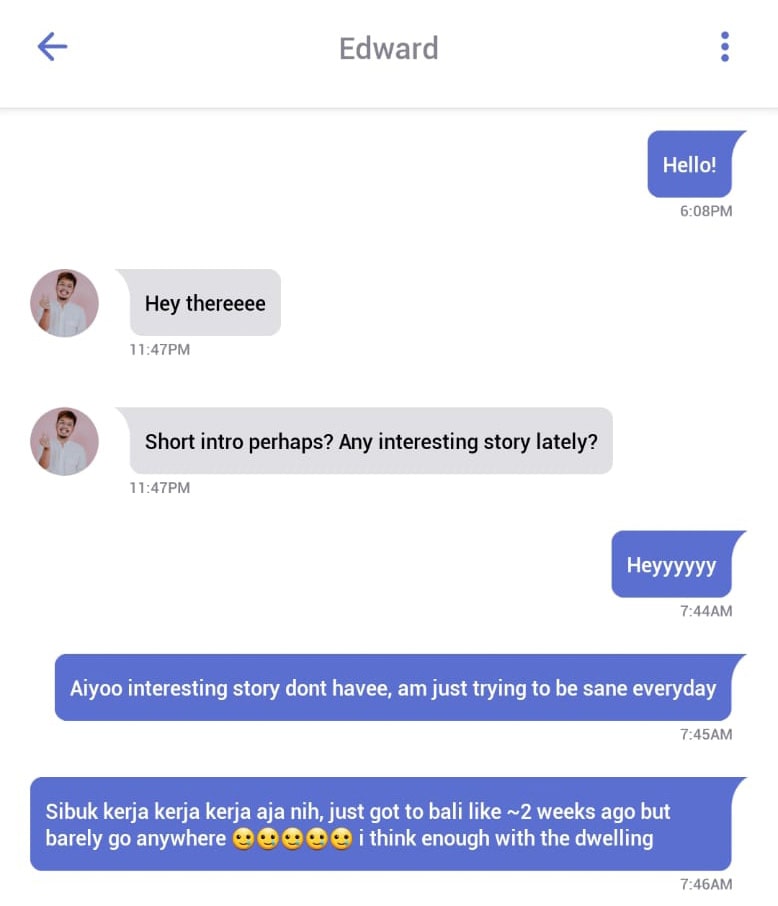Select the 'Heyyyyyy' sent message
This screenshot has width=778, height=906.
pyautogui.click(x=672, y=564)
